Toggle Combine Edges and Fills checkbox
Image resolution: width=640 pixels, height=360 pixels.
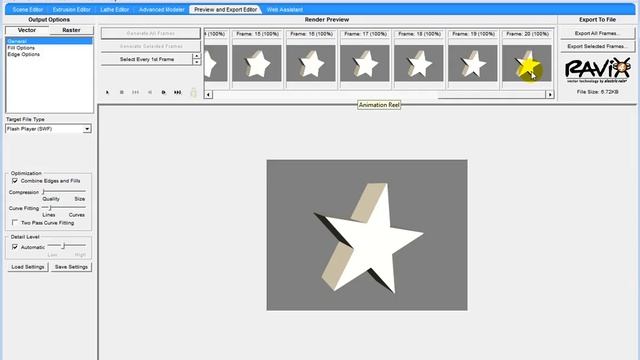pos(15,181)
